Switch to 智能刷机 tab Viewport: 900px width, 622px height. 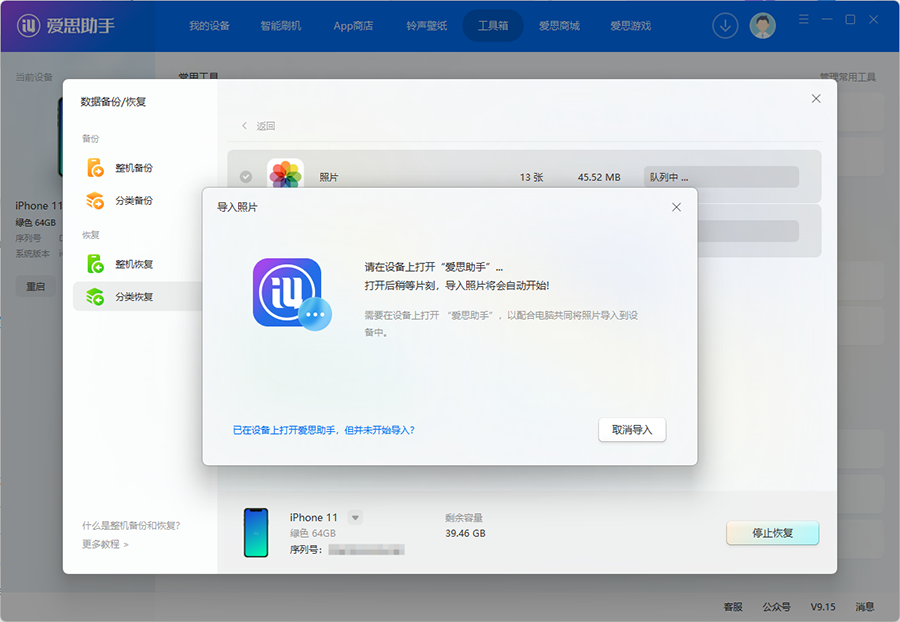tap(281, 26)
